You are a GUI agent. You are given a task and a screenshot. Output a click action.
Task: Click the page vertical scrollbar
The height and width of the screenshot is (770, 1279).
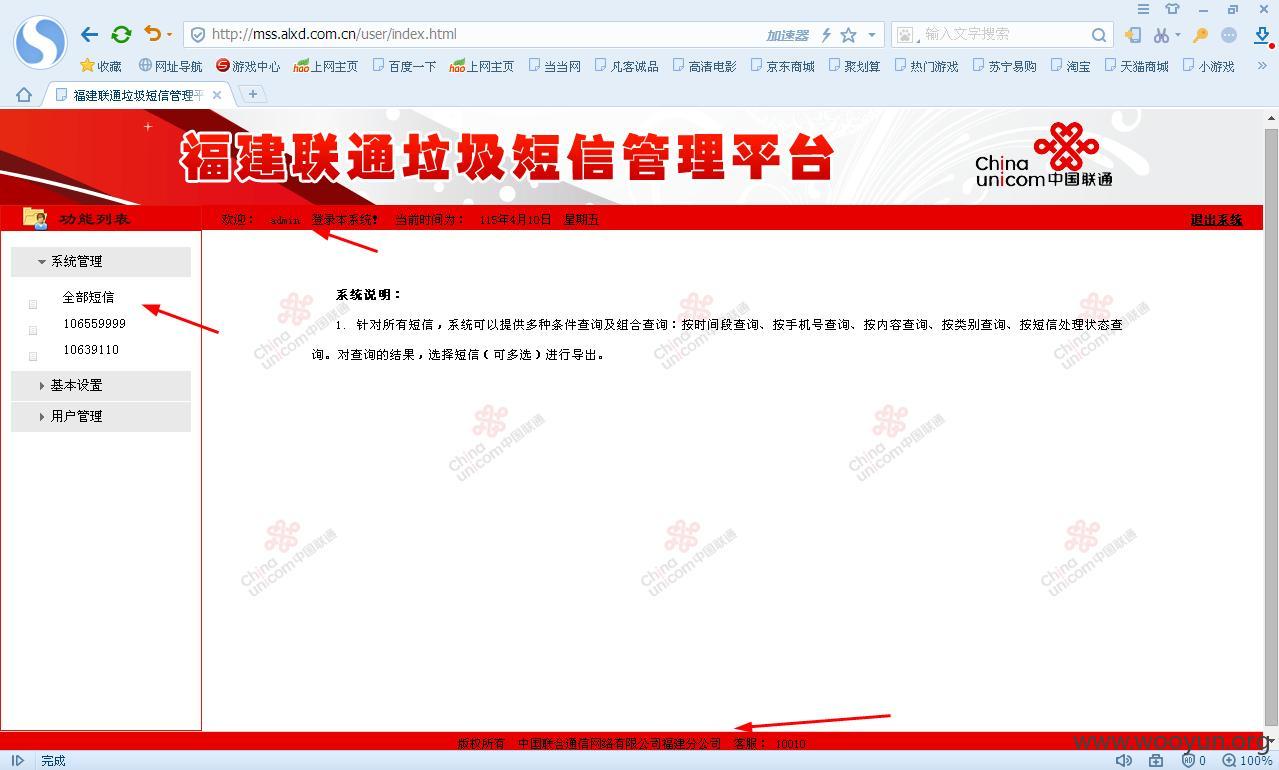click(1271, 425)
